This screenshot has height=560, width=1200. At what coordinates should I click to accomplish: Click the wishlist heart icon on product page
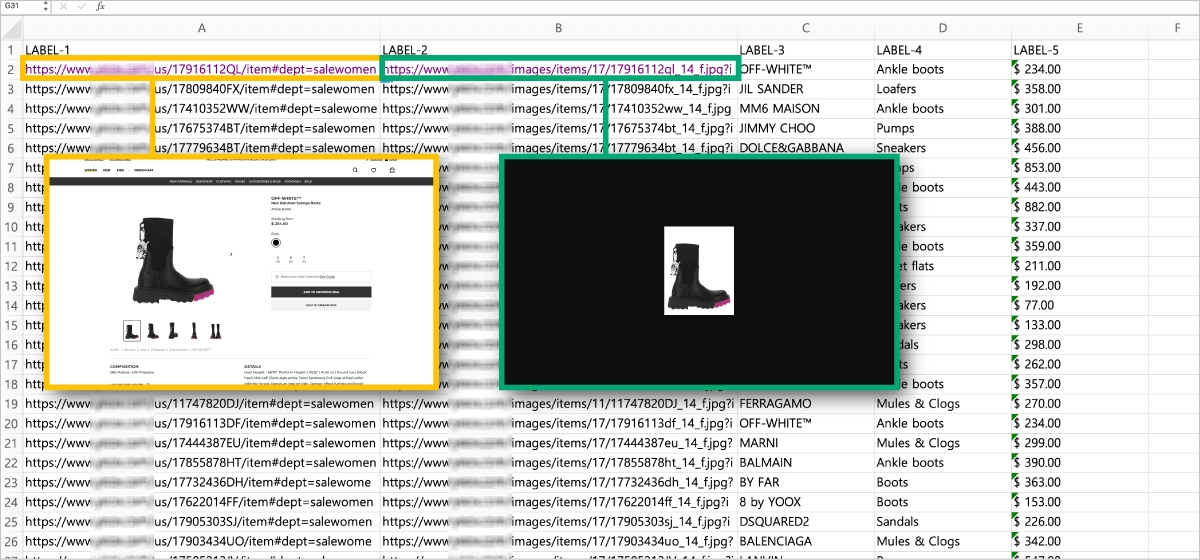click(x=373, y=170)
